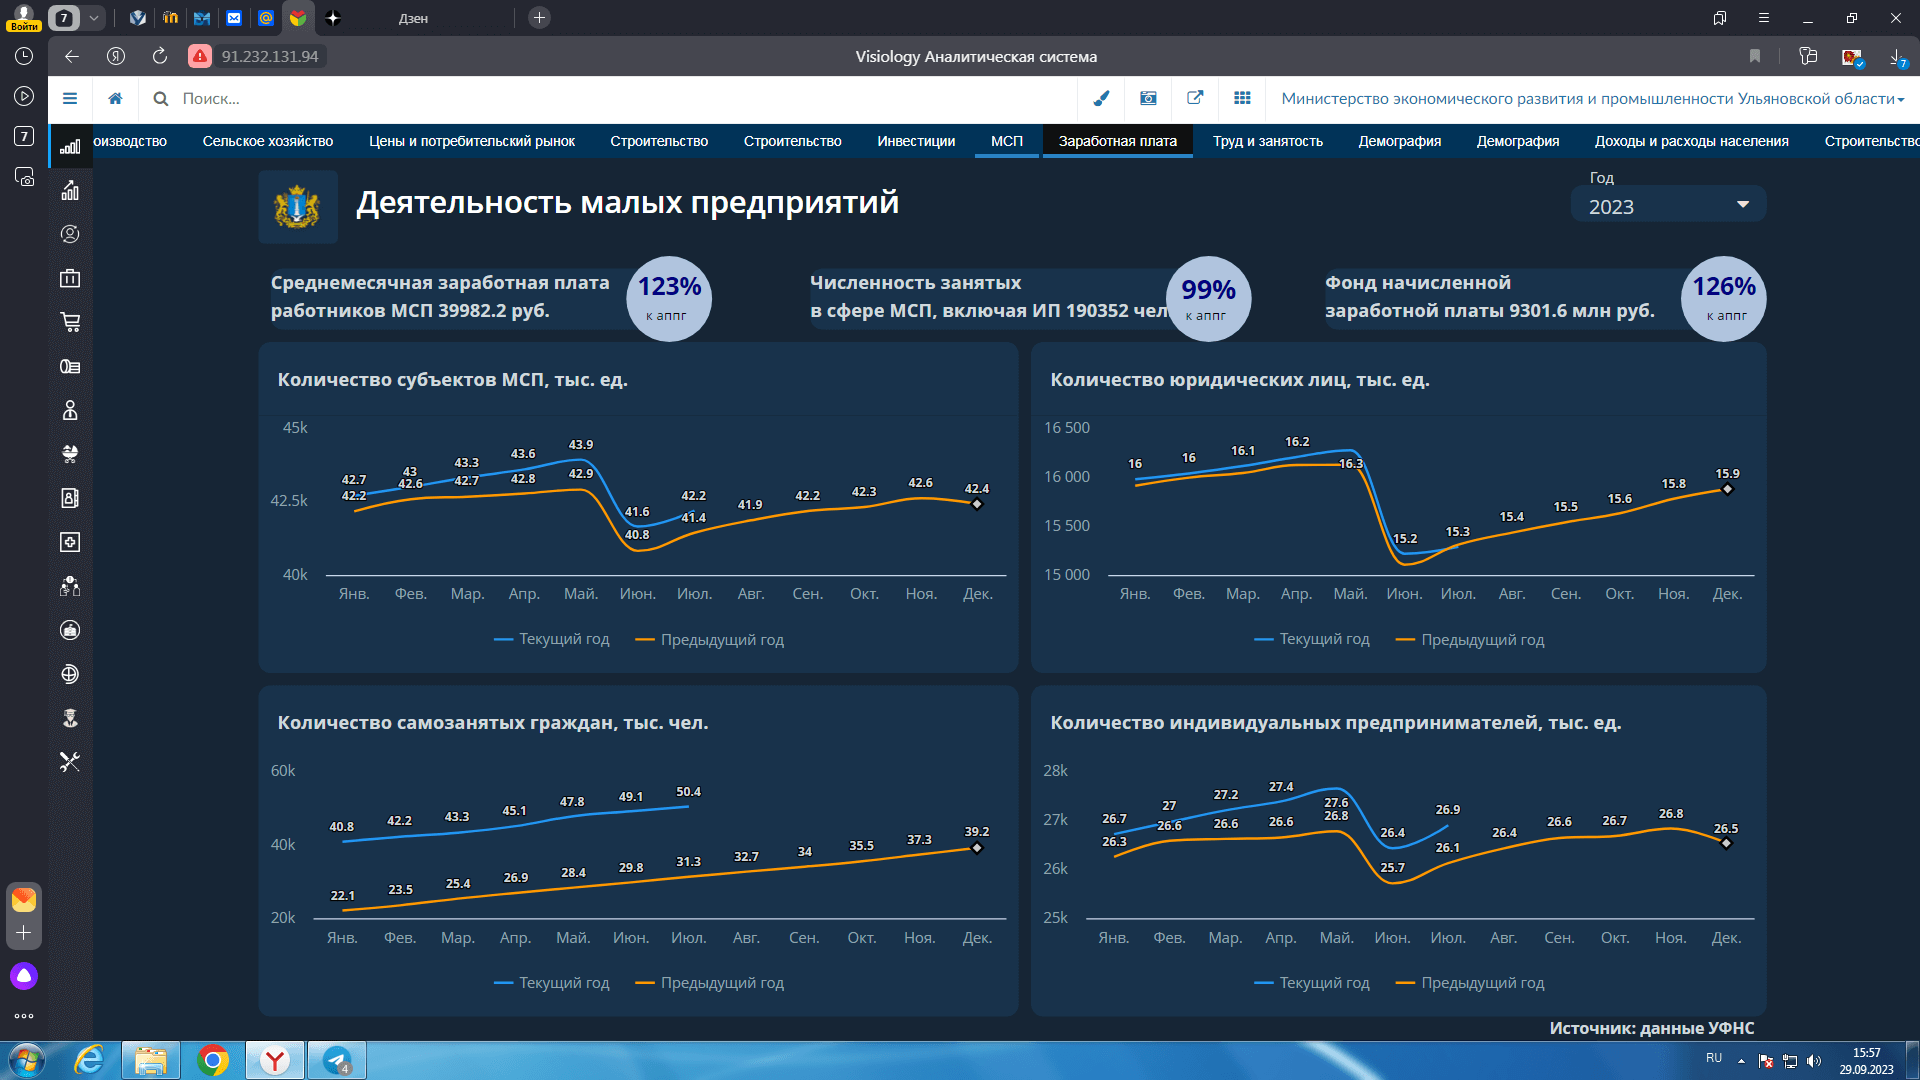Switch to the Заработная плата tab
Image resolution: width=1920 pixels, height=1080 pixels.
tap(1117, 141)
